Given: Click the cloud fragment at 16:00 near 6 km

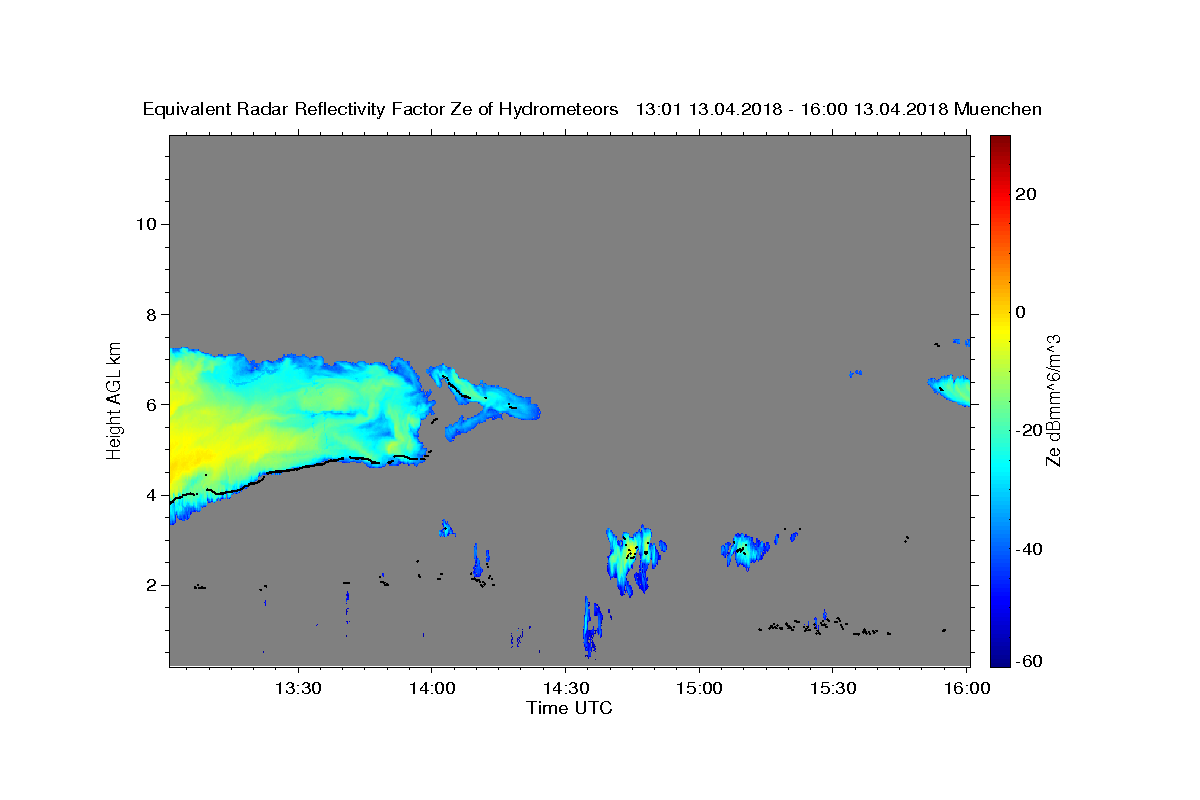Looking at the screenshot, I should tap(952, 389).
